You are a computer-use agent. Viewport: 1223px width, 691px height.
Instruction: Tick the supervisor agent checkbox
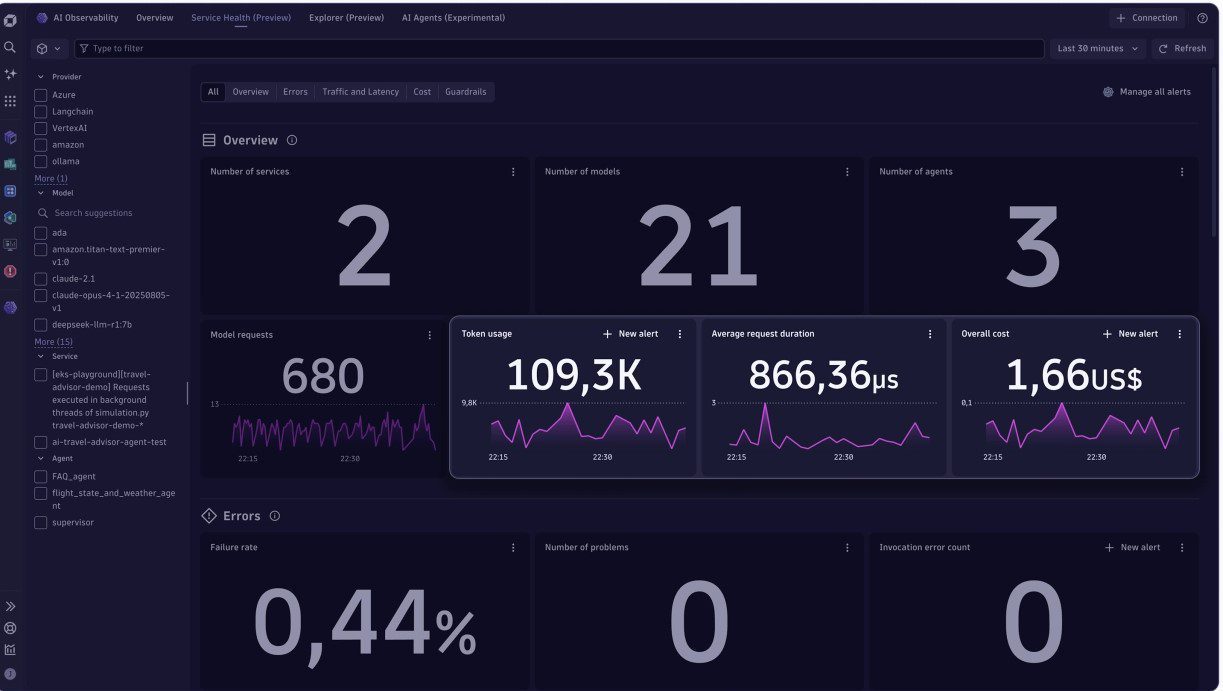tap(41, 523)
